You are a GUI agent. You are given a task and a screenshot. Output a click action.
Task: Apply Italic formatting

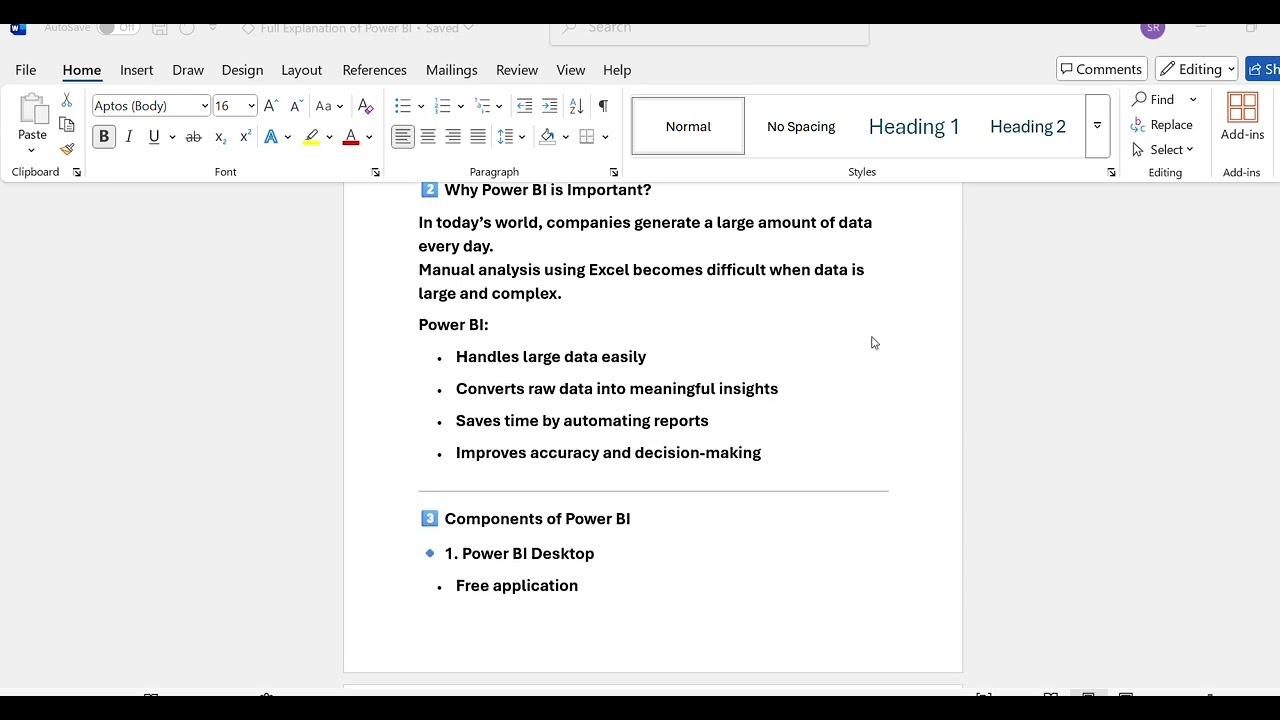click(129, 137)
